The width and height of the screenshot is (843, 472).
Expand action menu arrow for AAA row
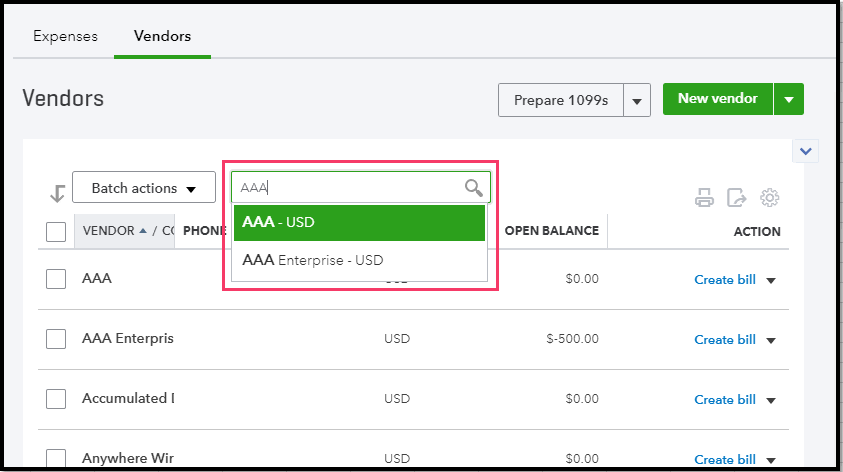pos(771,281)
